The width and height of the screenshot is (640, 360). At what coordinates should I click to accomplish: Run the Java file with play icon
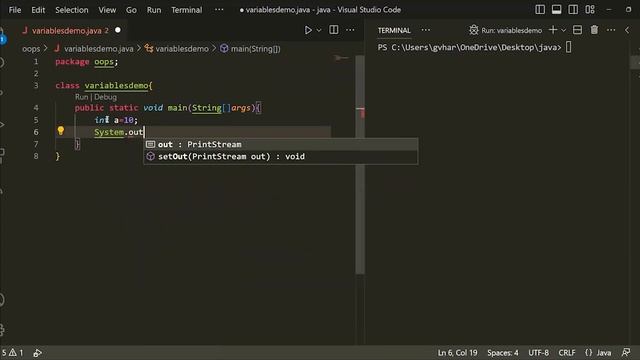308,30
